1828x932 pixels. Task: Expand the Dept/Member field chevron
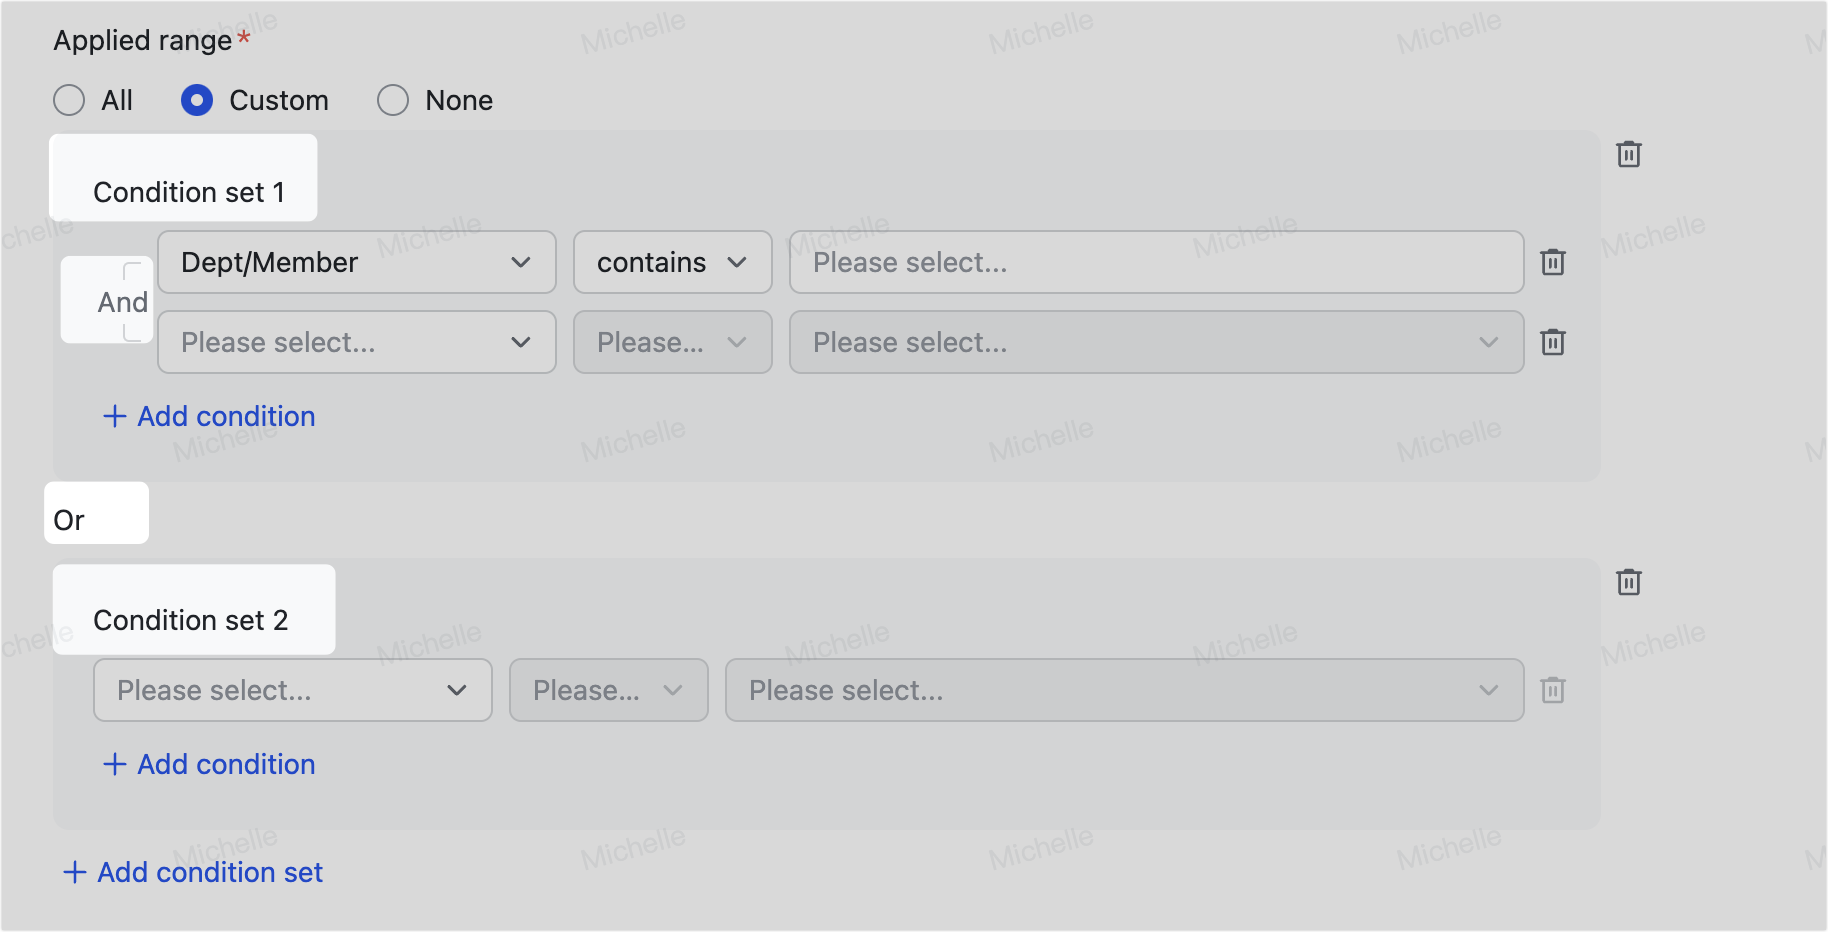pyautogui.click(x=520, y=262)
